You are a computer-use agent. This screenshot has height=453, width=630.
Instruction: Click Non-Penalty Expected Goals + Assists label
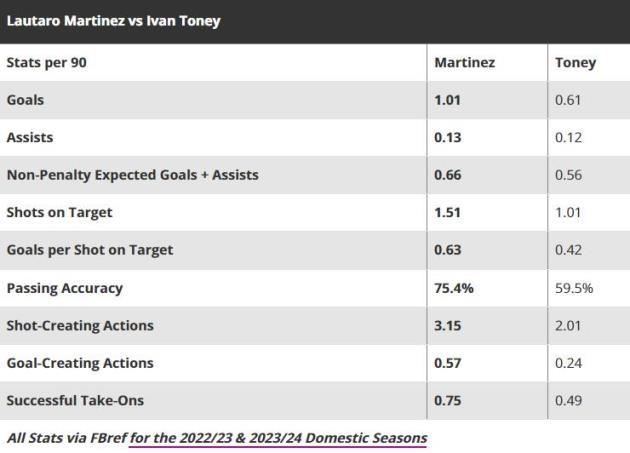pyautogui.click(x=132, y=175)
